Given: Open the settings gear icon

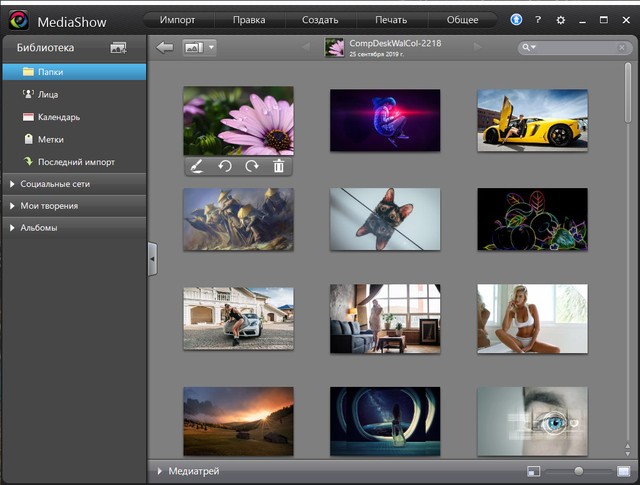Looking at the screenshot, I should [560, 20].
